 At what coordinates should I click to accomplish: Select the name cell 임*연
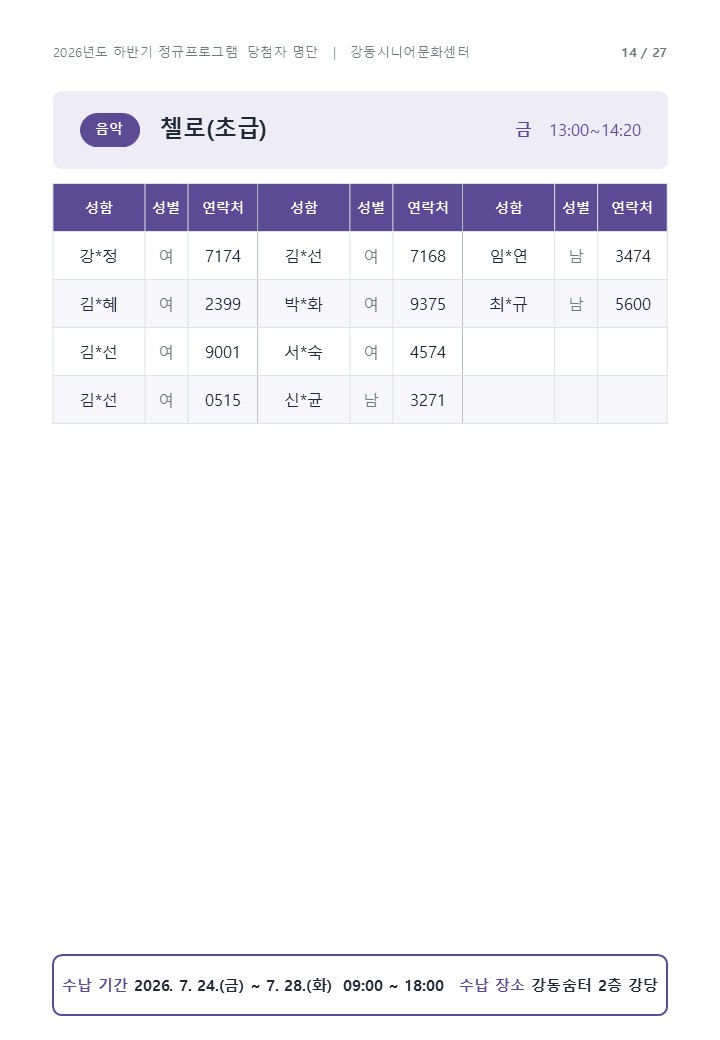[509, 256]
